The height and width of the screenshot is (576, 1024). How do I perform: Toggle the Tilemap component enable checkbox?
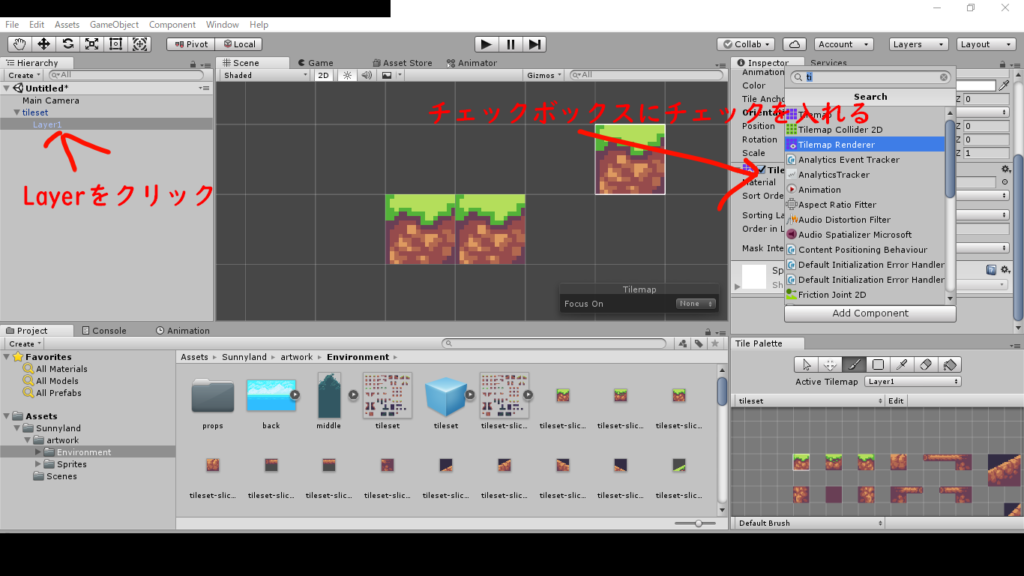click(x=761, y=170)
